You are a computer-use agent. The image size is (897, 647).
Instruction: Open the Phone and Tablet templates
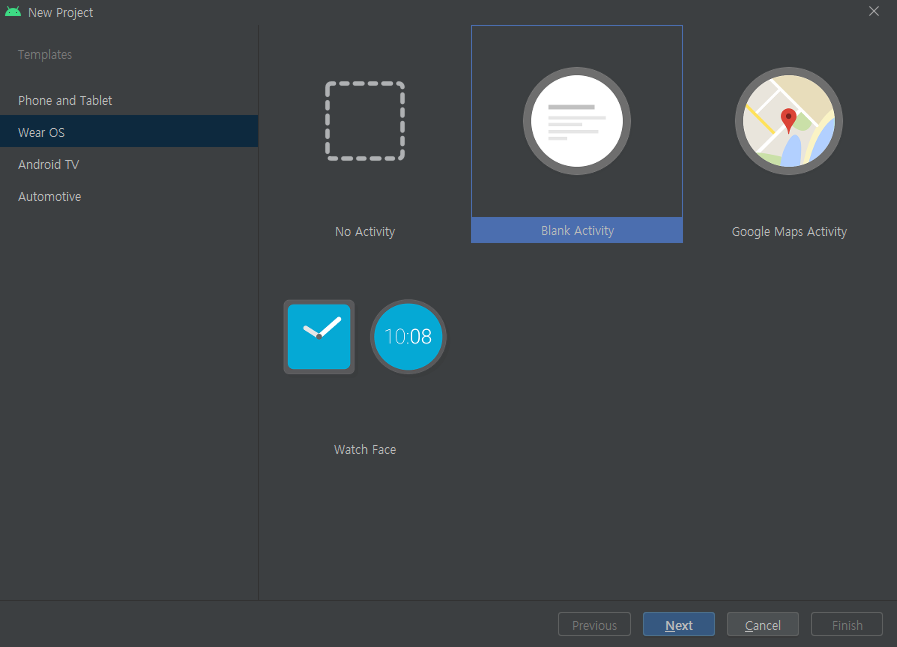coord(129,100)
